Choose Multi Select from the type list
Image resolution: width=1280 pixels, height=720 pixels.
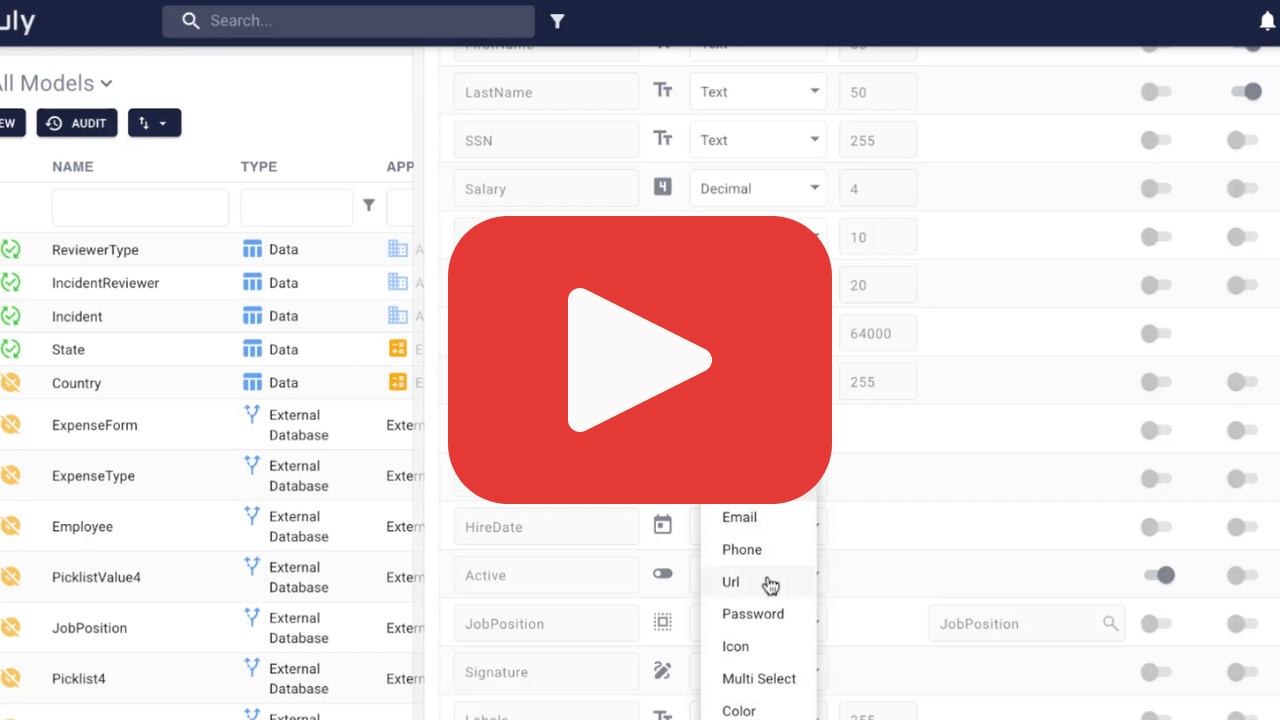(x=759, y=678)
